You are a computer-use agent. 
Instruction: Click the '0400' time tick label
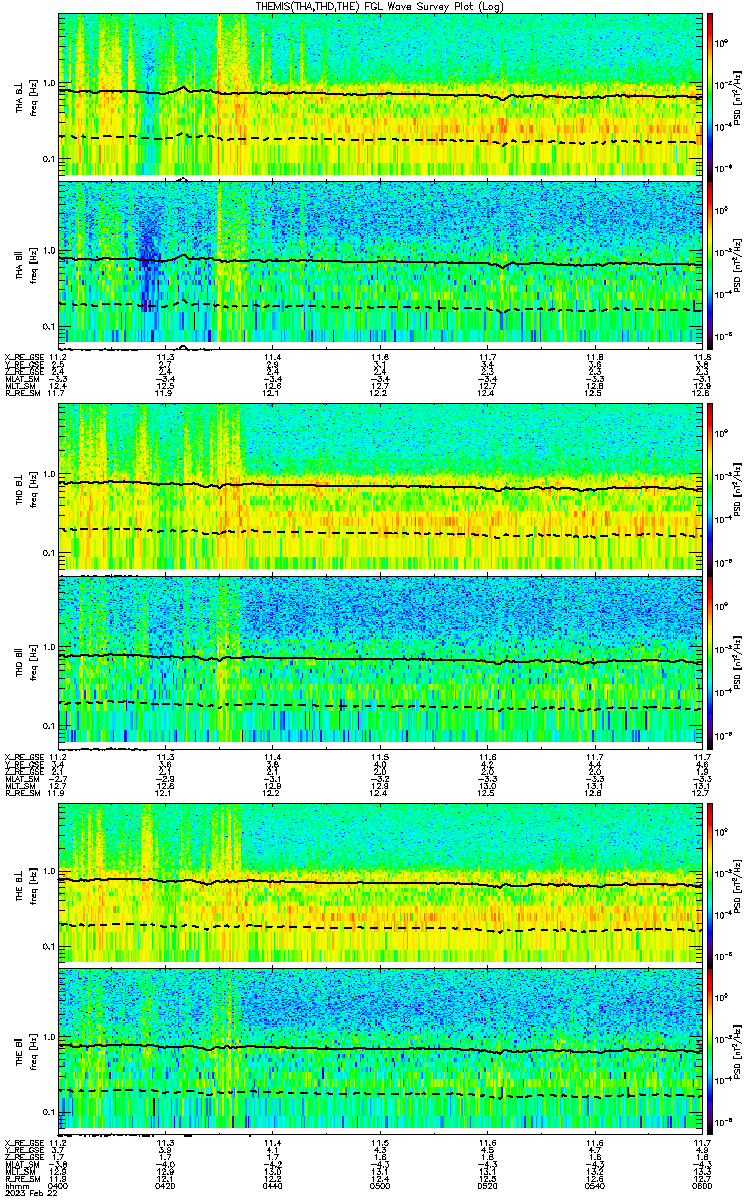click(x=59, y=1185)
